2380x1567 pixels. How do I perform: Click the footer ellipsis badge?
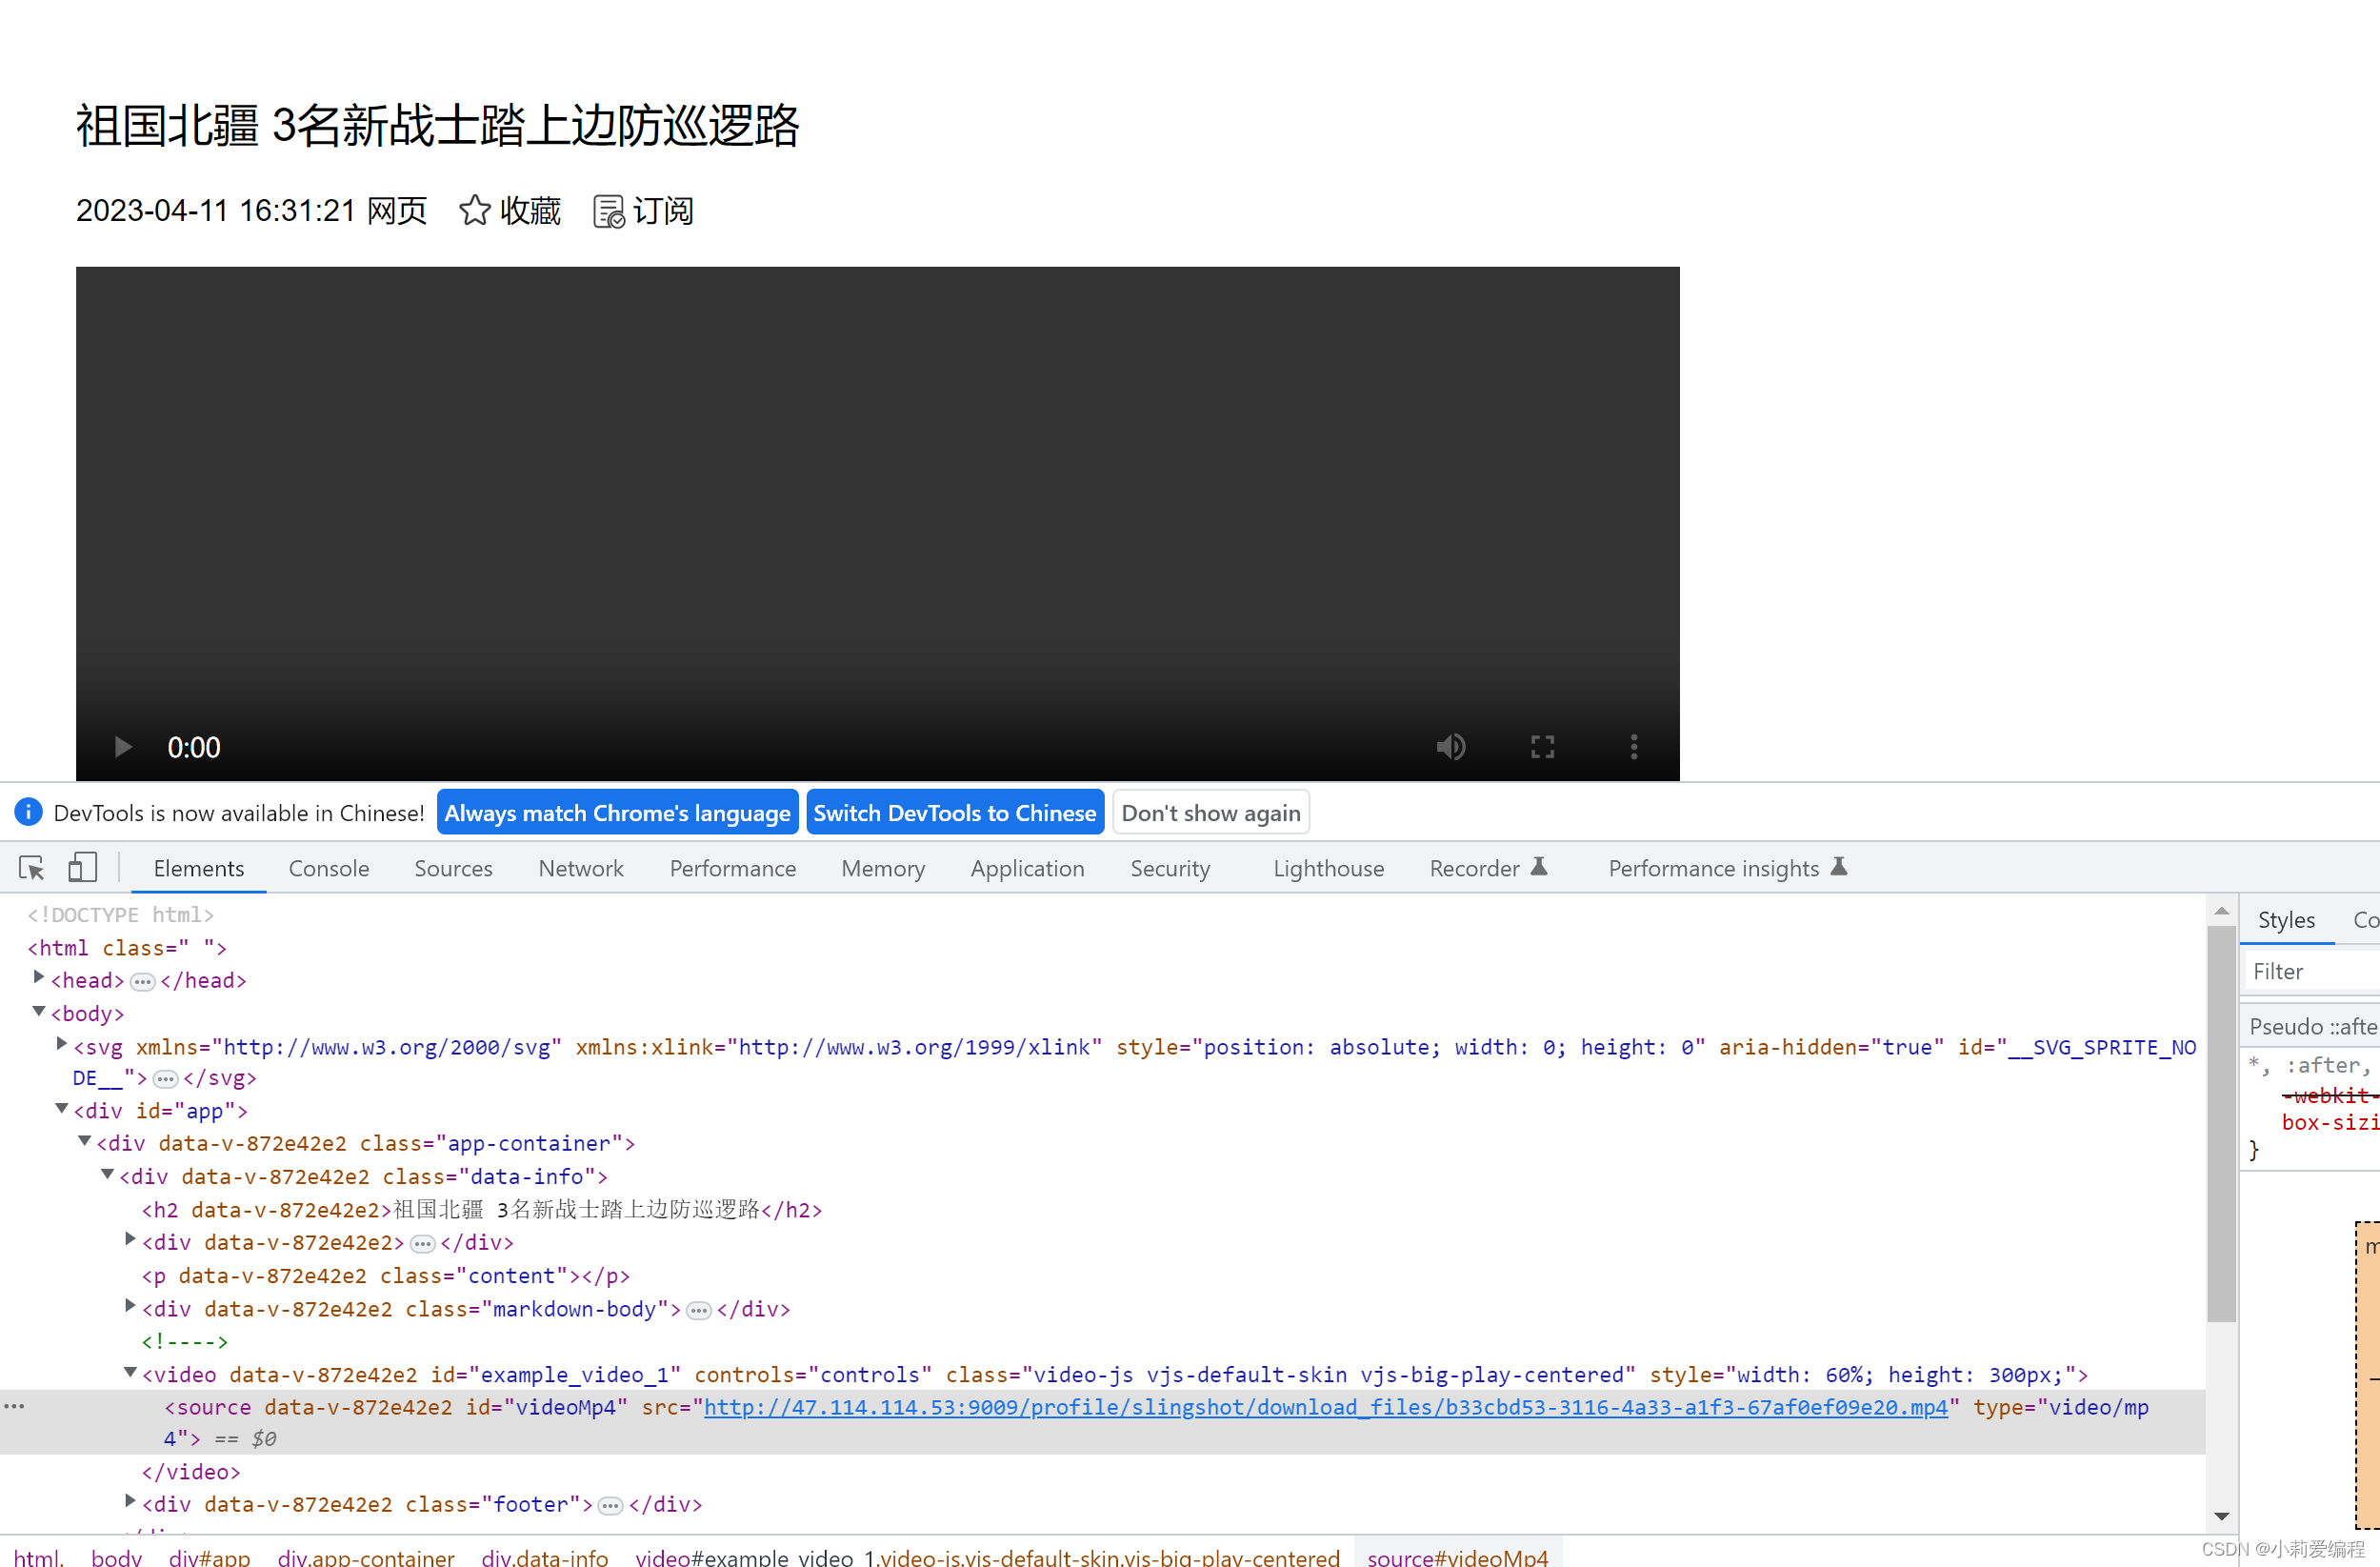[x=611, y=1506]
